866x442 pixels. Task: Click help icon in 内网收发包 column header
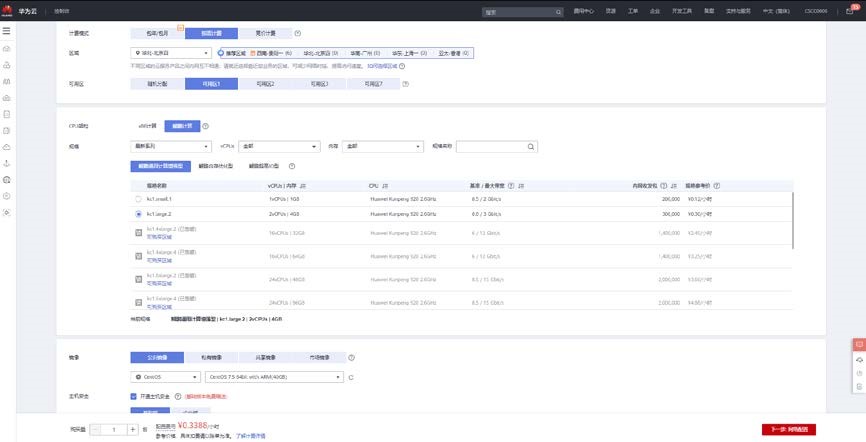[664, 186]
